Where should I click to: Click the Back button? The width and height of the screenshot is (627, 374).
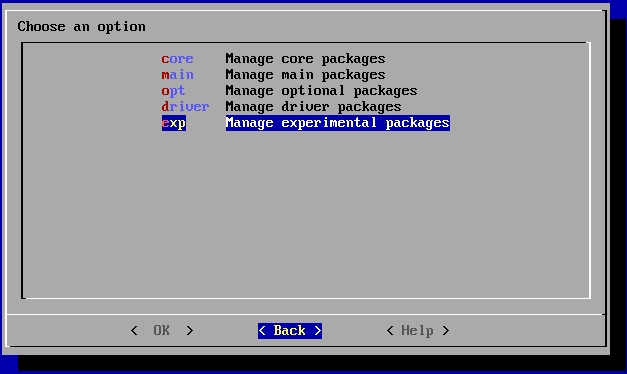(290, 331)
